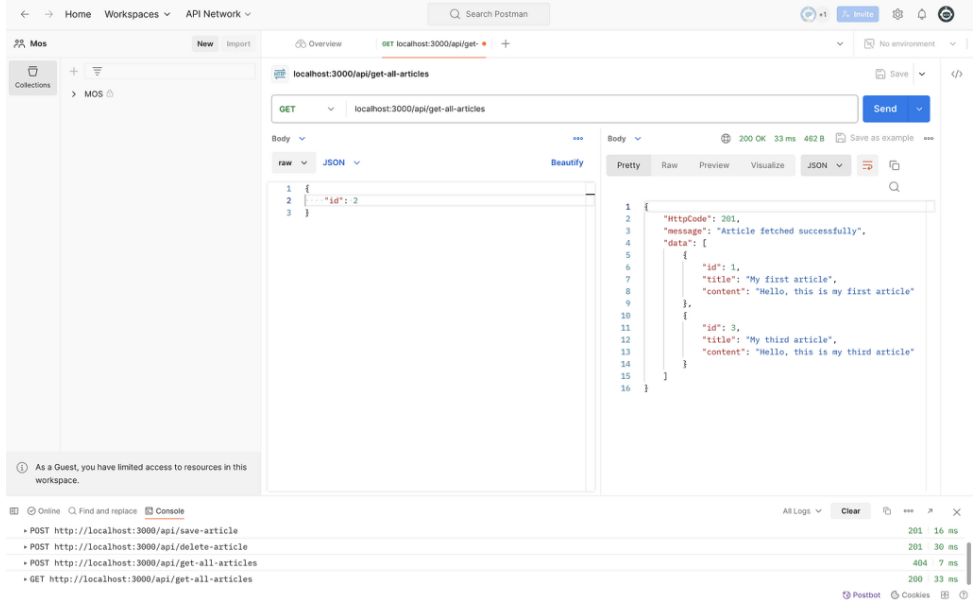Screen dimensions: 976x608
Task: Open the request JSON format dropdown
Action: coord(341,162)
